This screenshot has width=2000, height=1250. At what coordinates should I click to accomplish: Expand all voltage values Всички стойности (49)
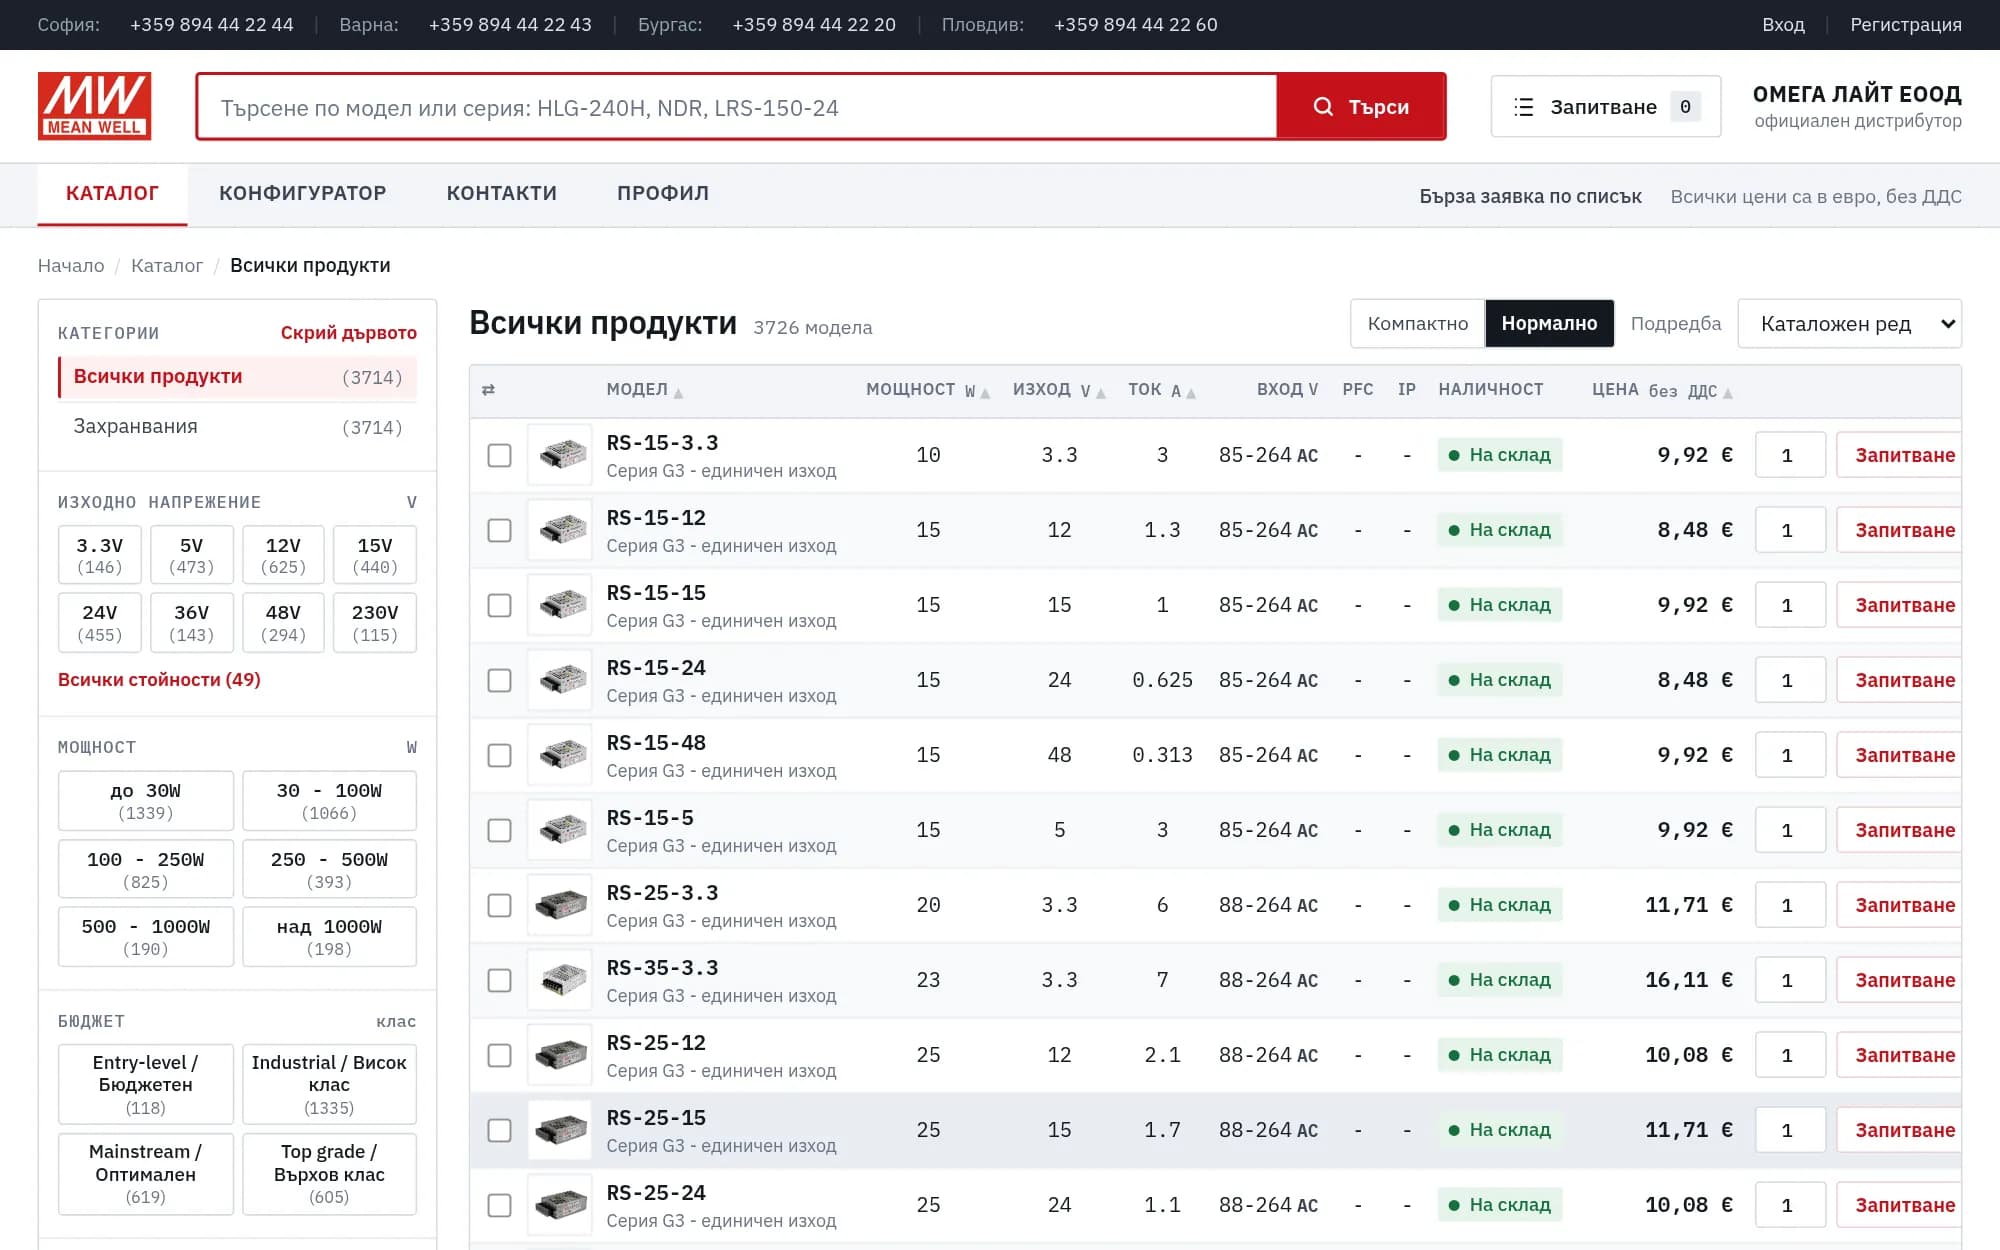(x=159, y=679)
